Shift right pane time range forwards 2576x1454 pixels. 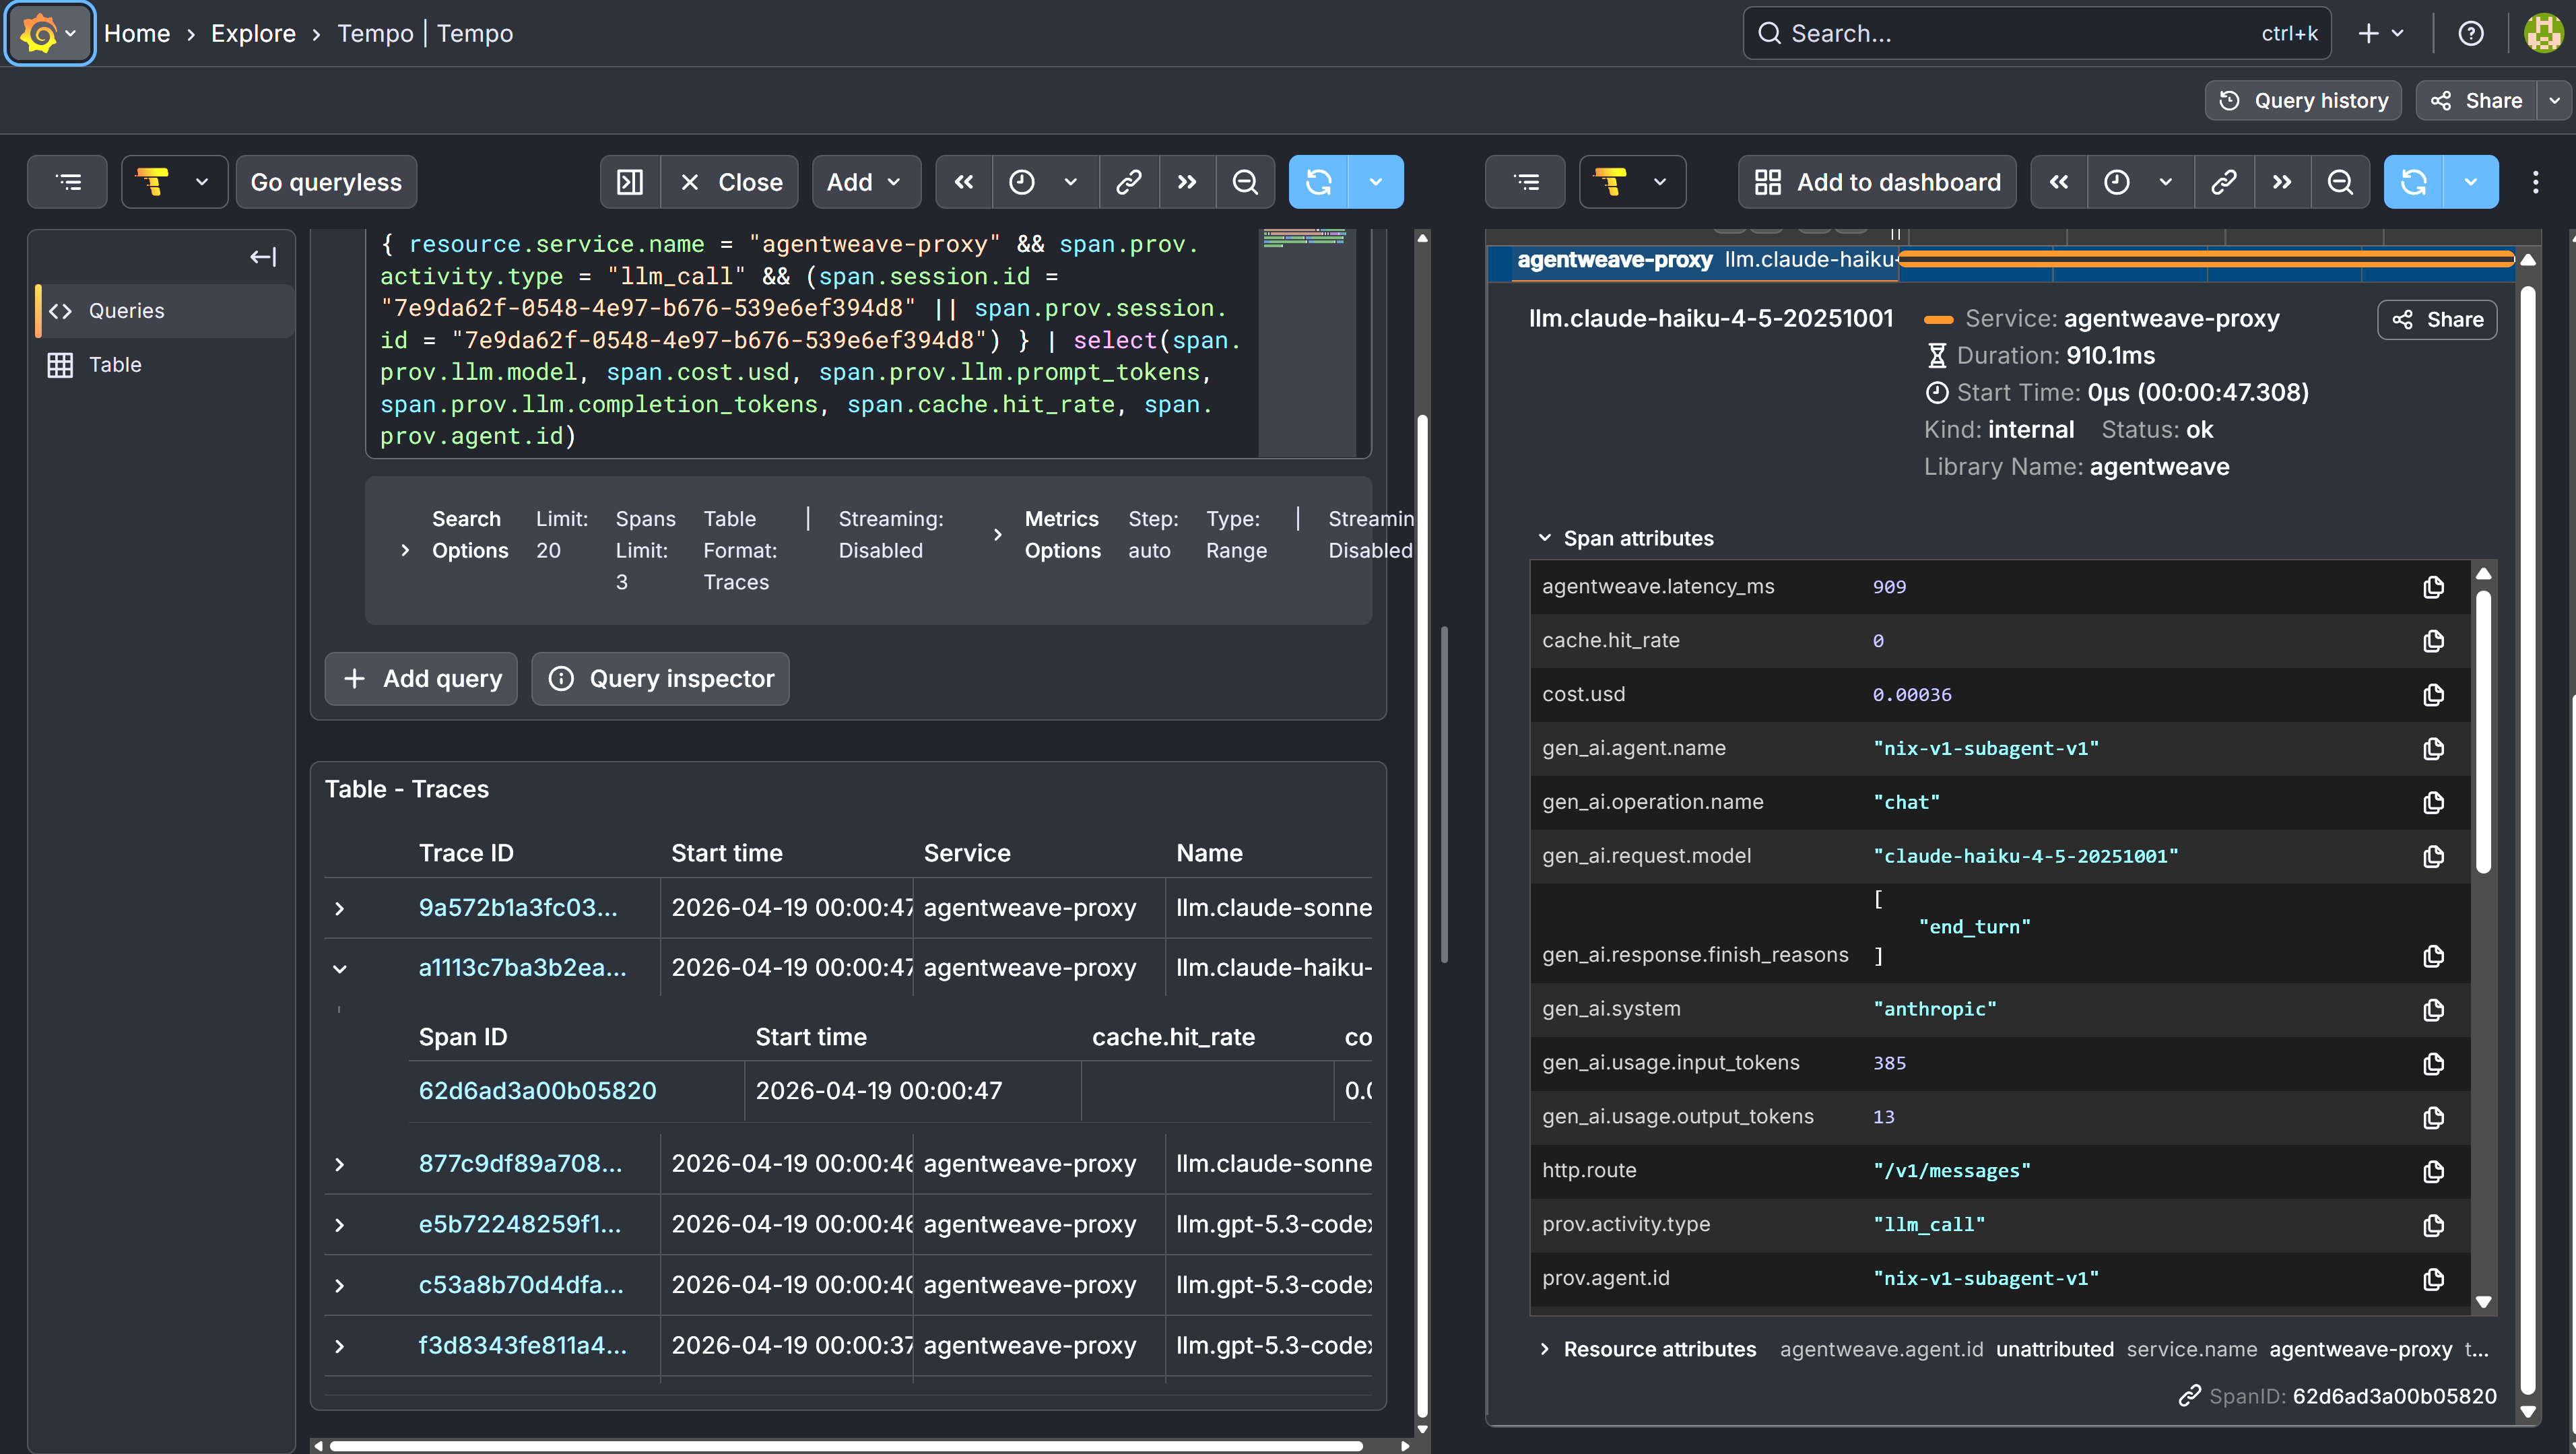point(2282,182)
